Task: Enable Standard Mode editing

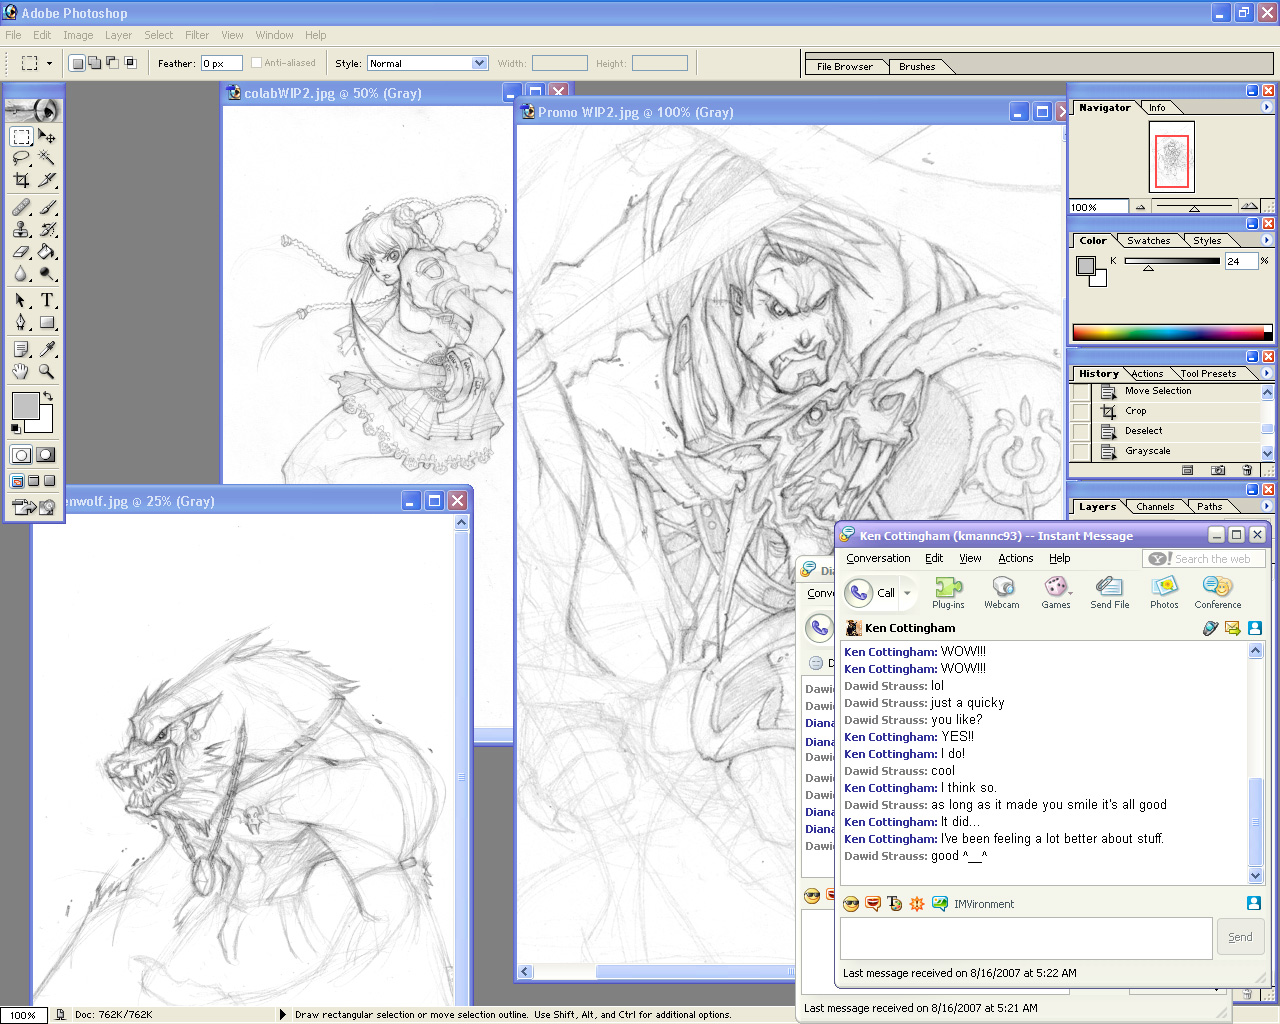Action: pyautogui.click(x=21, y=455)
